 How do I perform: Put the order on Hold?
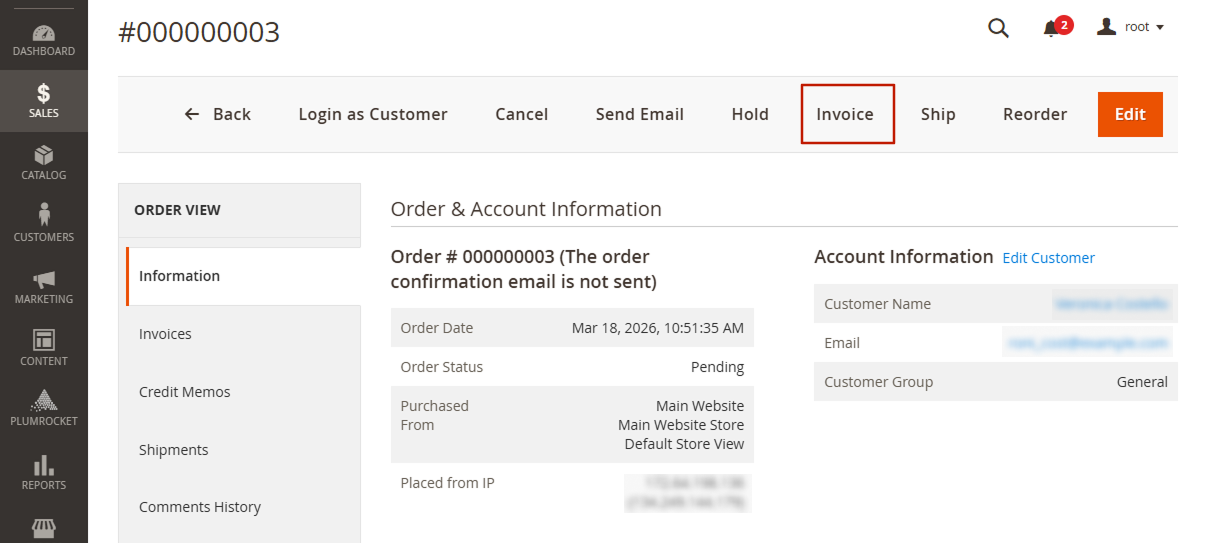(x=750, y=114)
